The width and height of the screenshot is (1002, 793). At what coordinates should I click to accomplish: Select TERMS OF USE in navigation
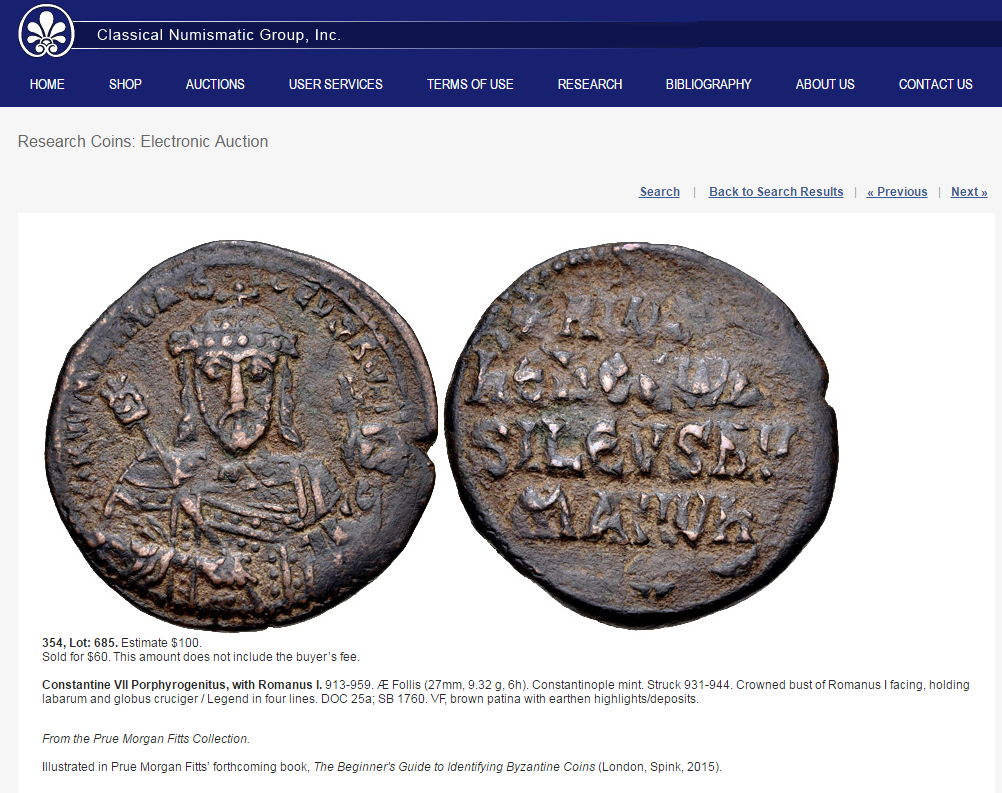click(x=470, y=84)
